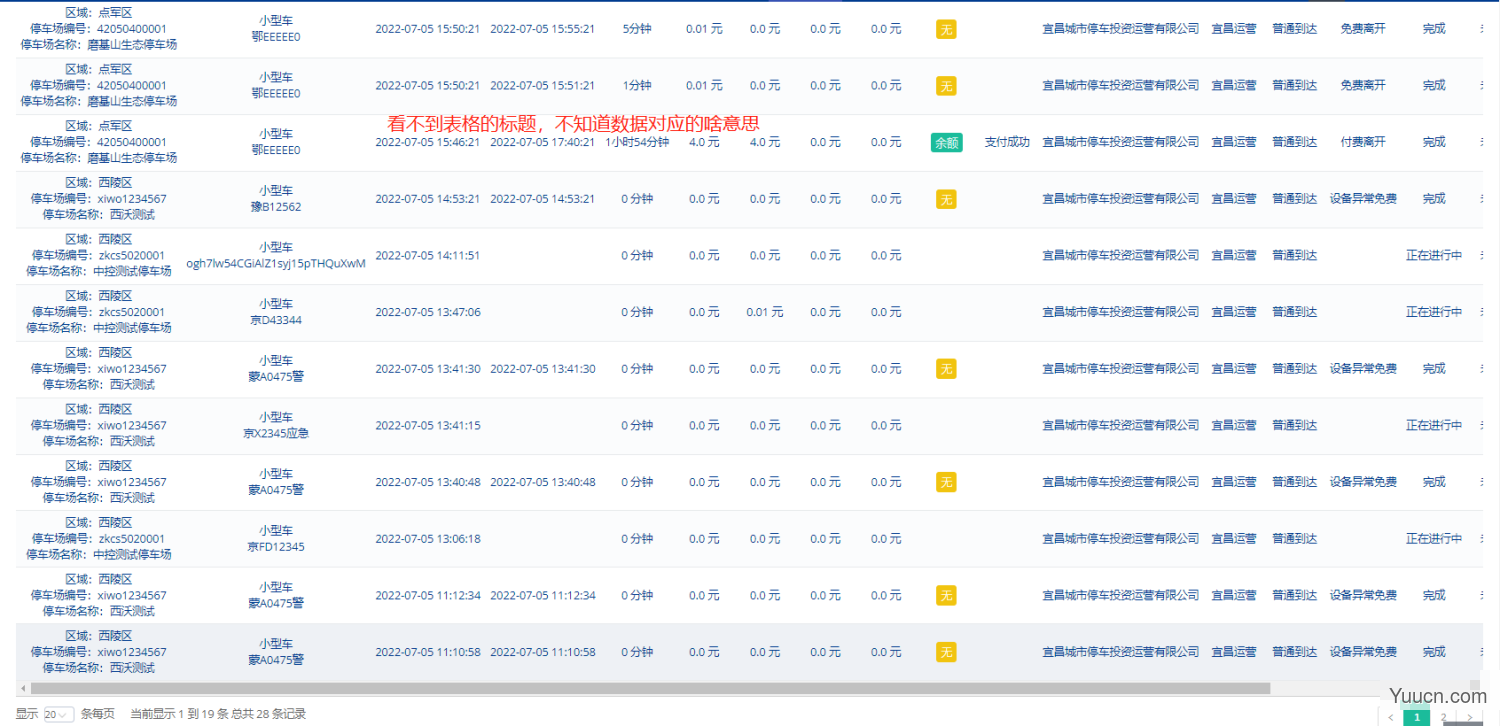Image resolution: width=1500 pixels, height=726 pixels.
Task: Click 正在进行中 status in 13:41:15 row
Action: point(1434,425)
